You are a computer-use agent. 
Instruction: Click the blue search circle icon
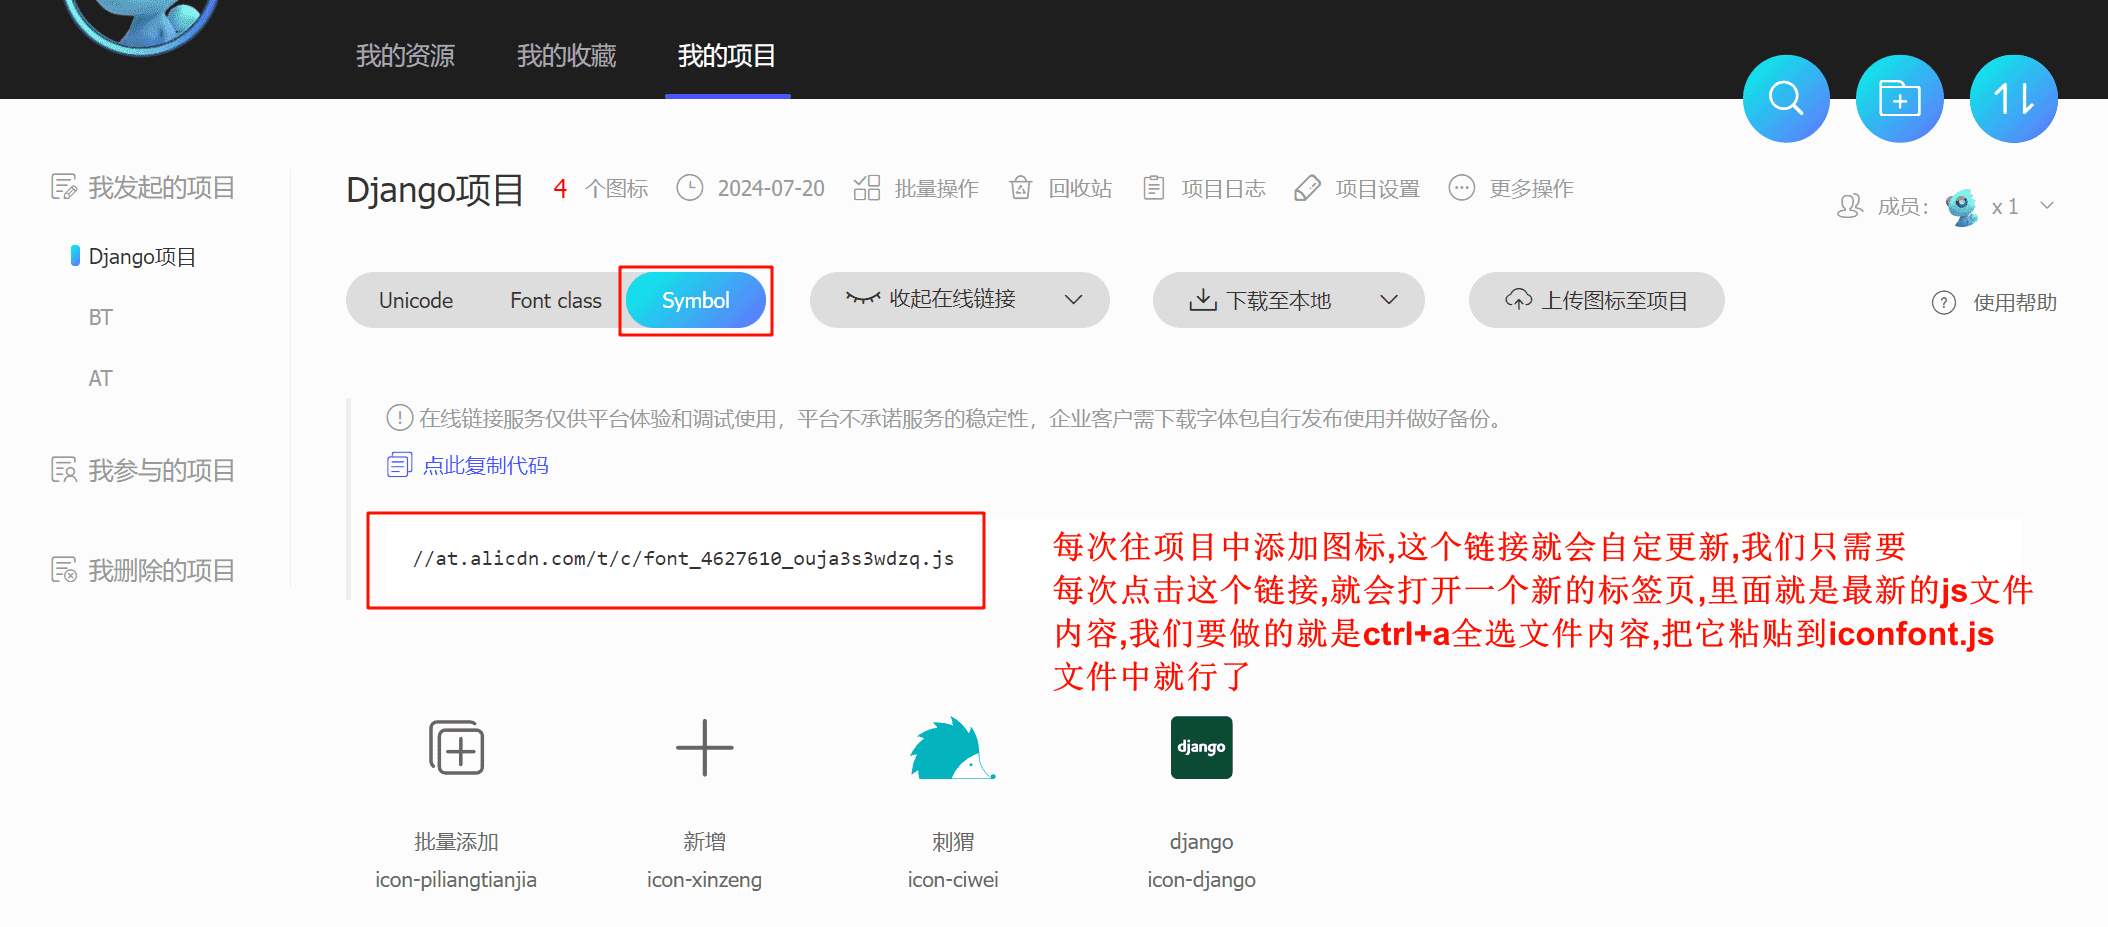pyautogui.click(x=1786, y=99)
